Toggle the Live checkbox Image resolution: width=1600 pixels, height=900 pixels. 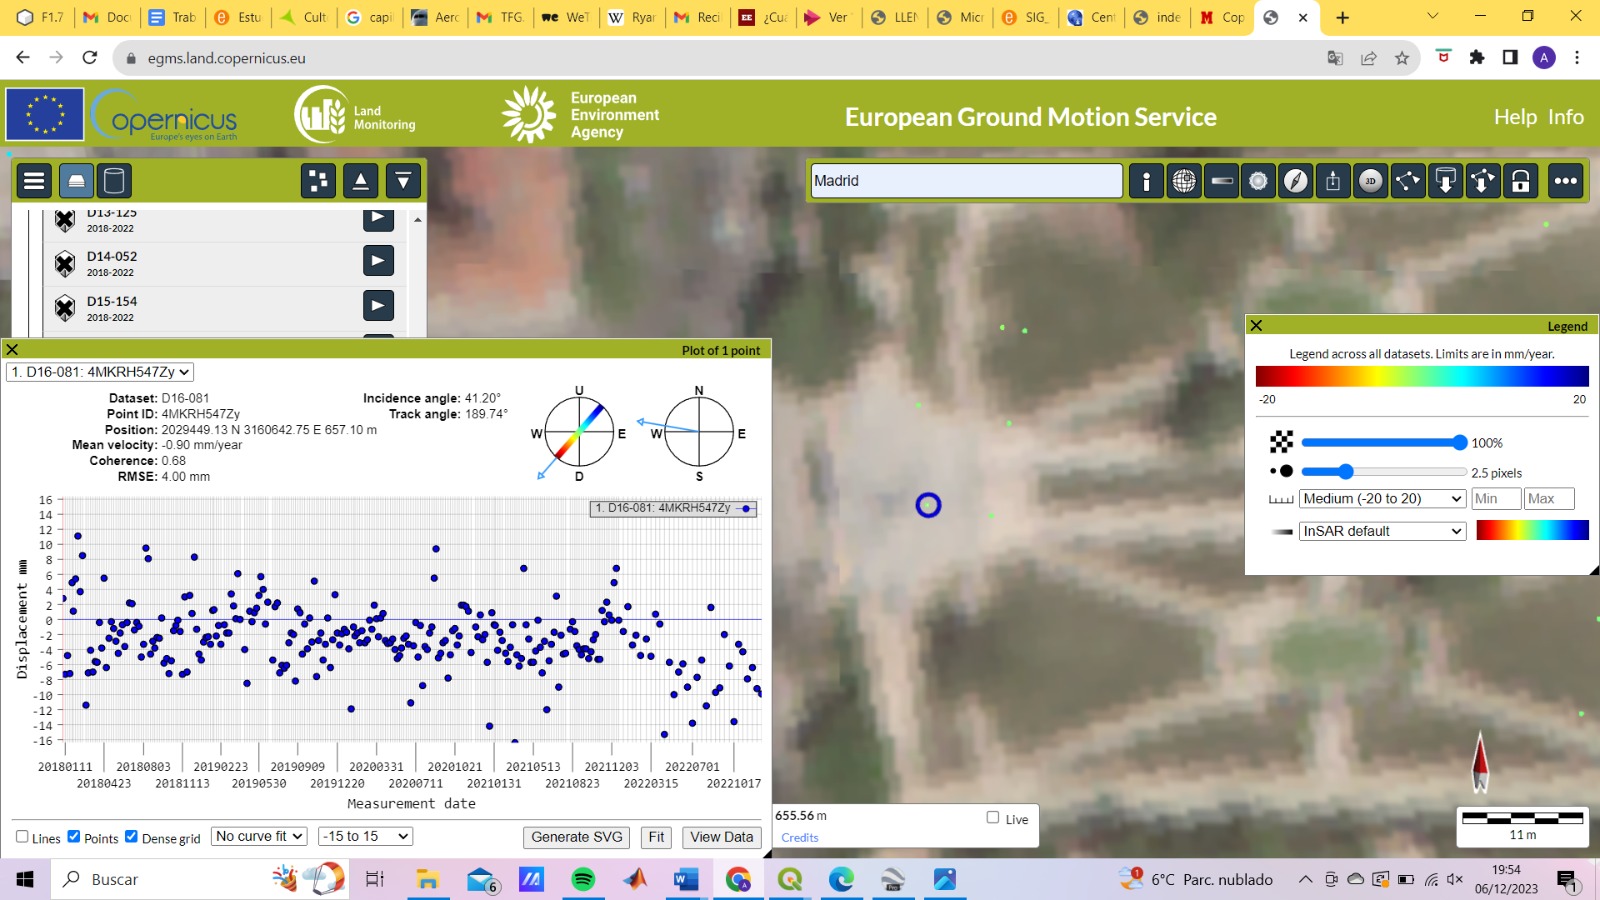point(993,818)
